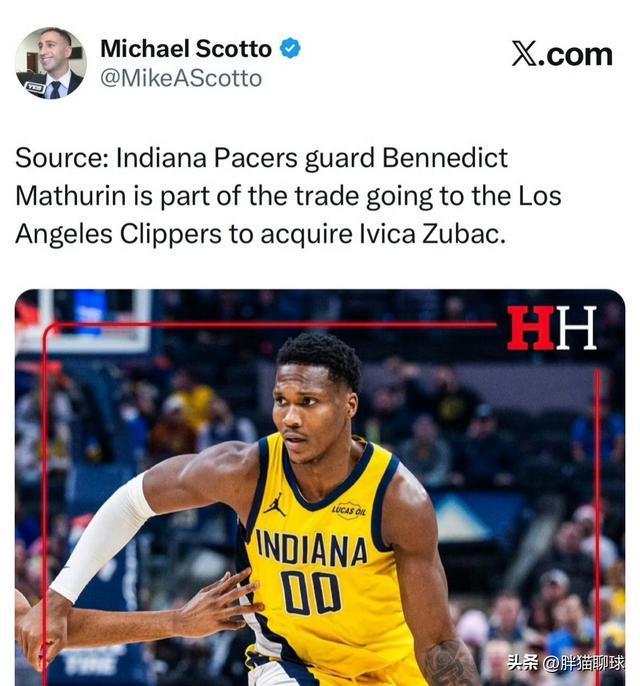The image size is (640, 686).
Task: Select the word "Bennedict" in the tweet
Action: (445, 158)
